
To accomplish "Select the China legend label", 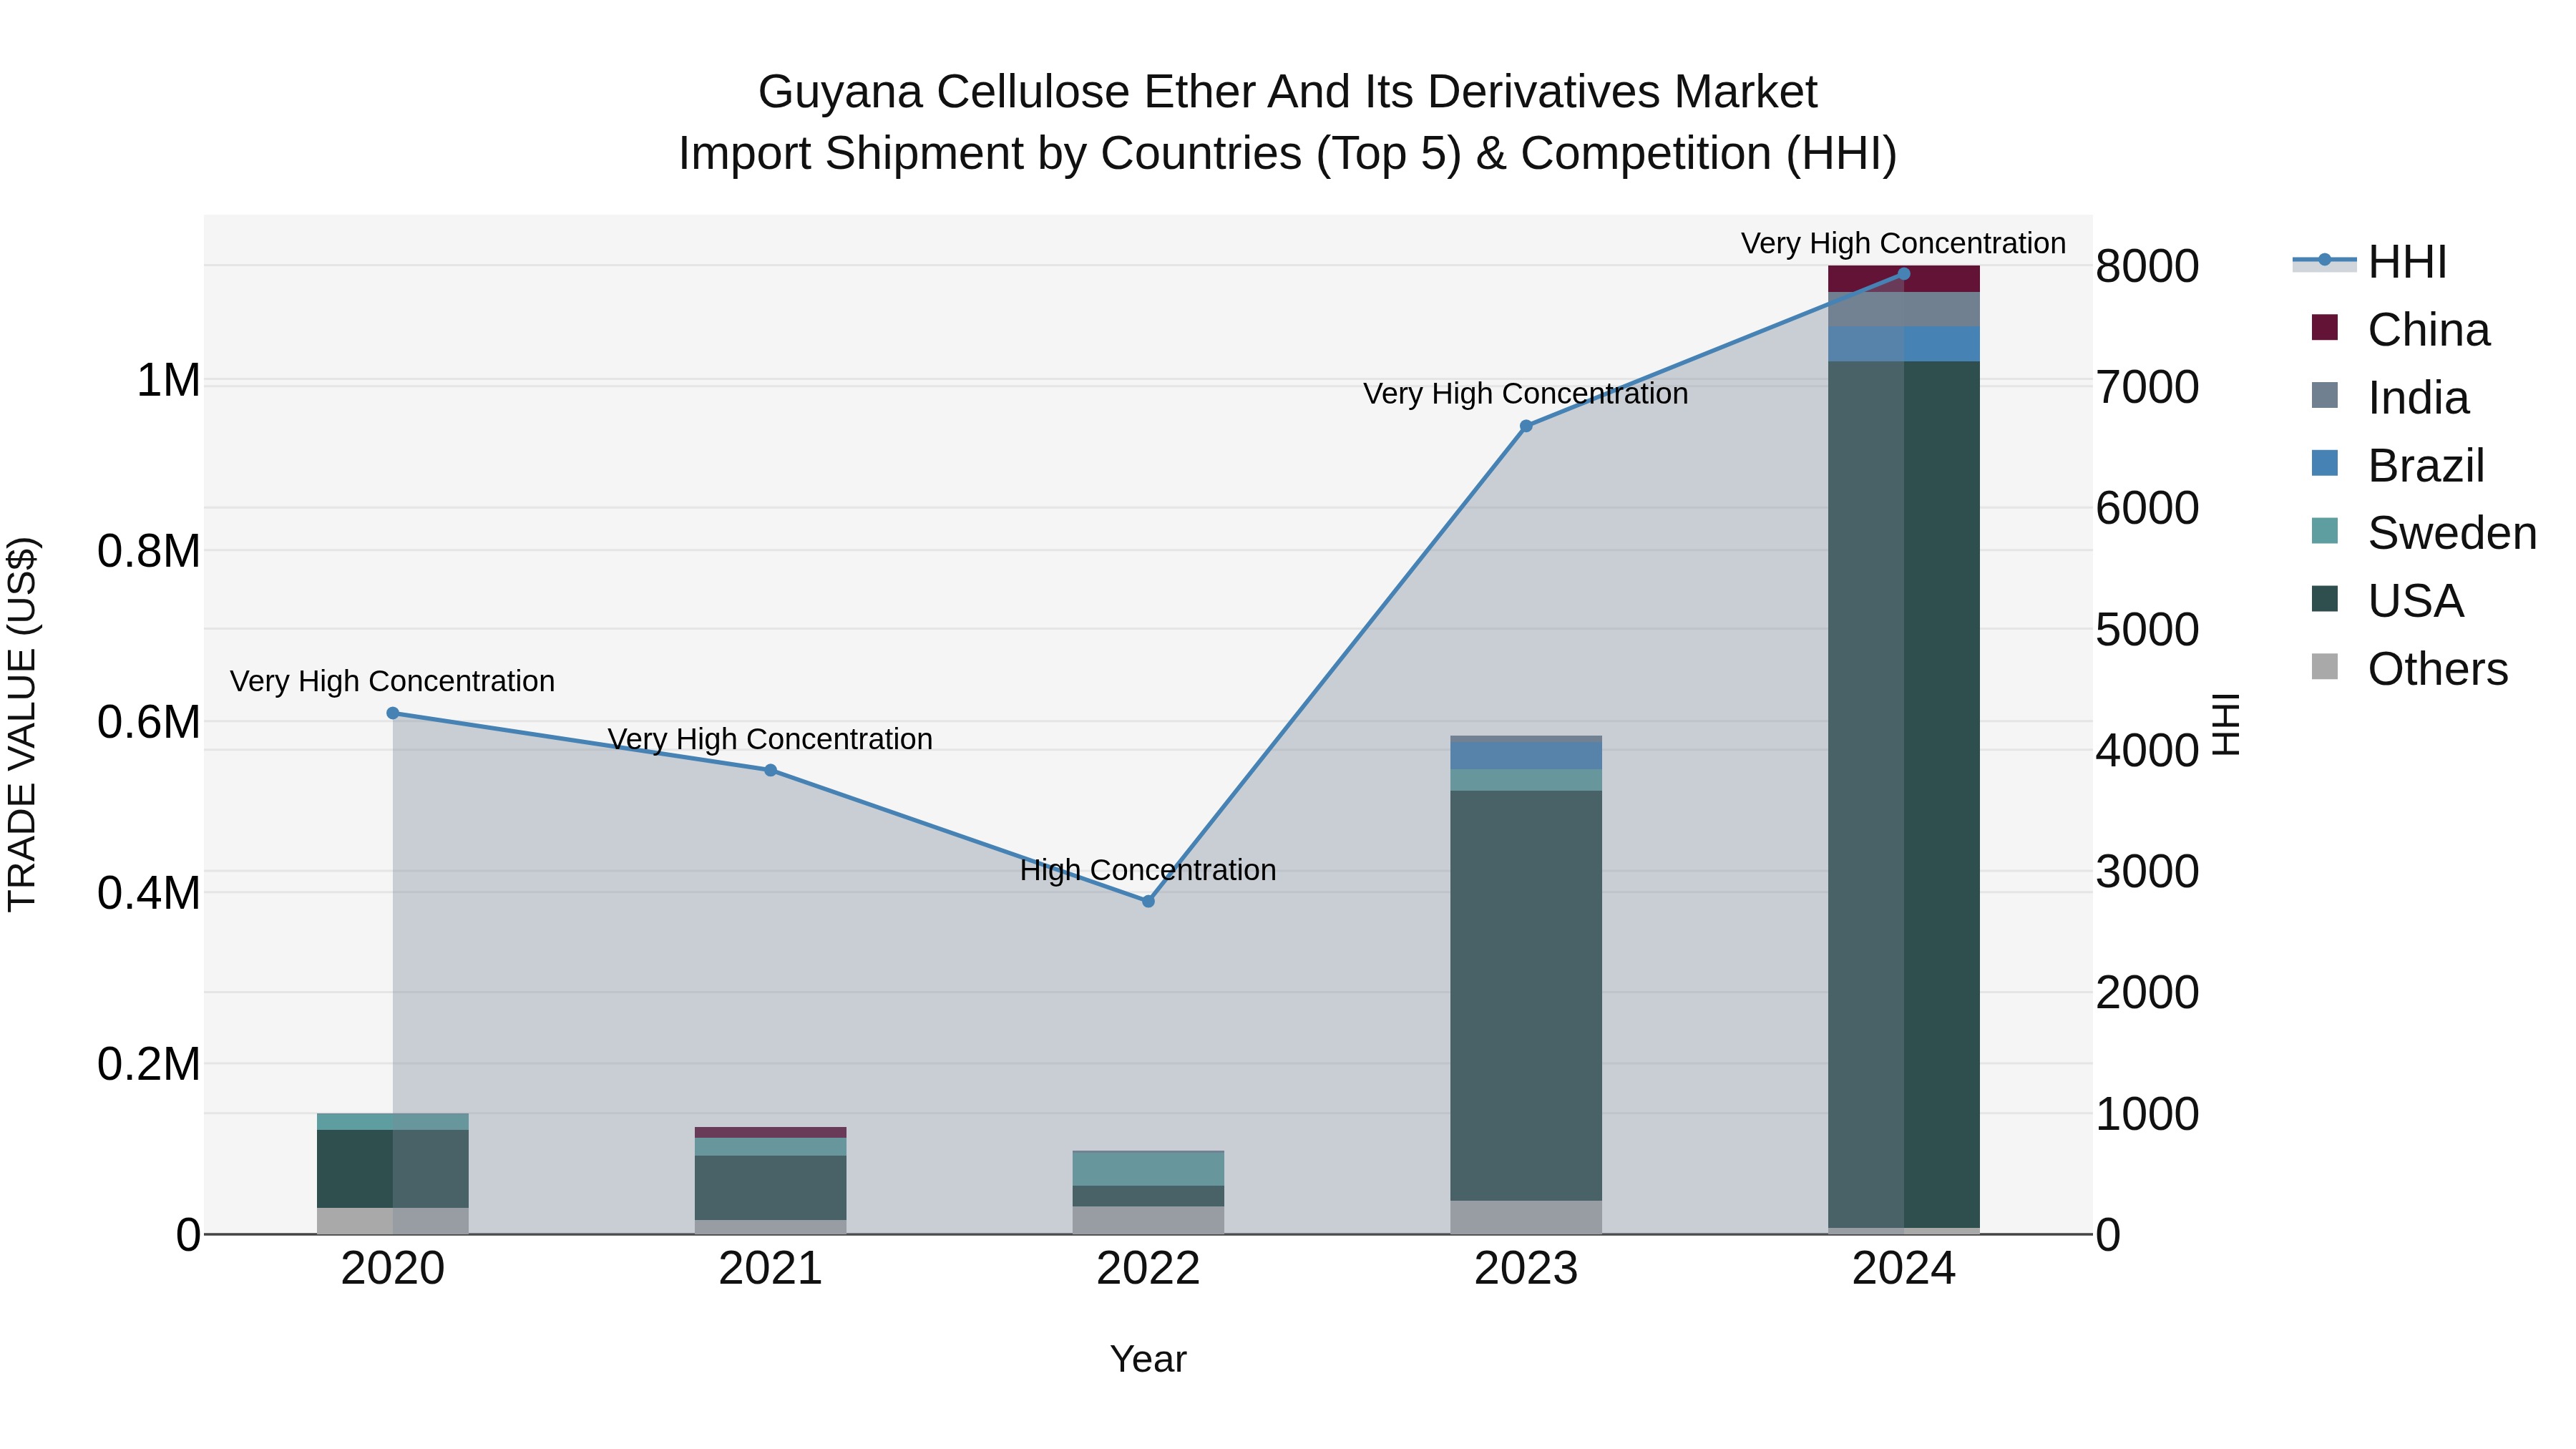I will [2429, 330].
